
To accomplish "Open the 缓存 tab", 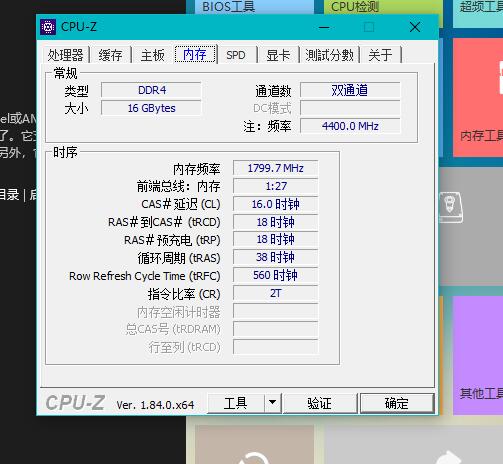I will [110, 55].
